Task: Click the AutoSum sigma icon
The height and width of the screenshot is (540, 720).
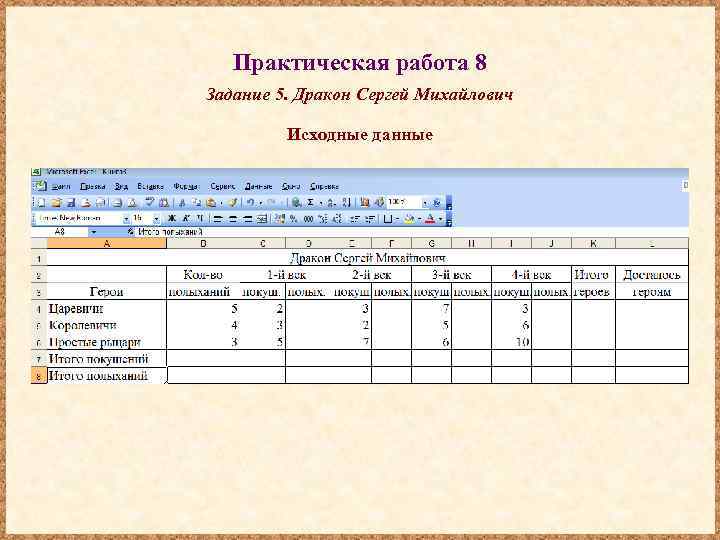Action: tap(310, 202)
